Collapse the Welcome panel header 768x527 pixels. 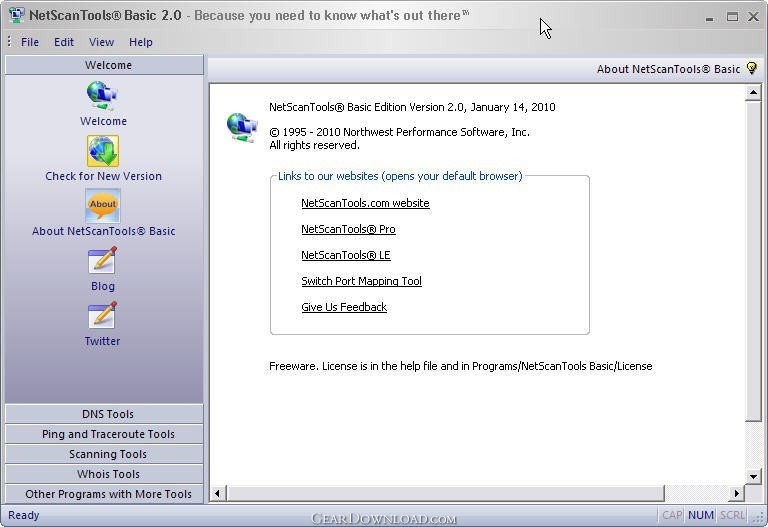(104, 65)
